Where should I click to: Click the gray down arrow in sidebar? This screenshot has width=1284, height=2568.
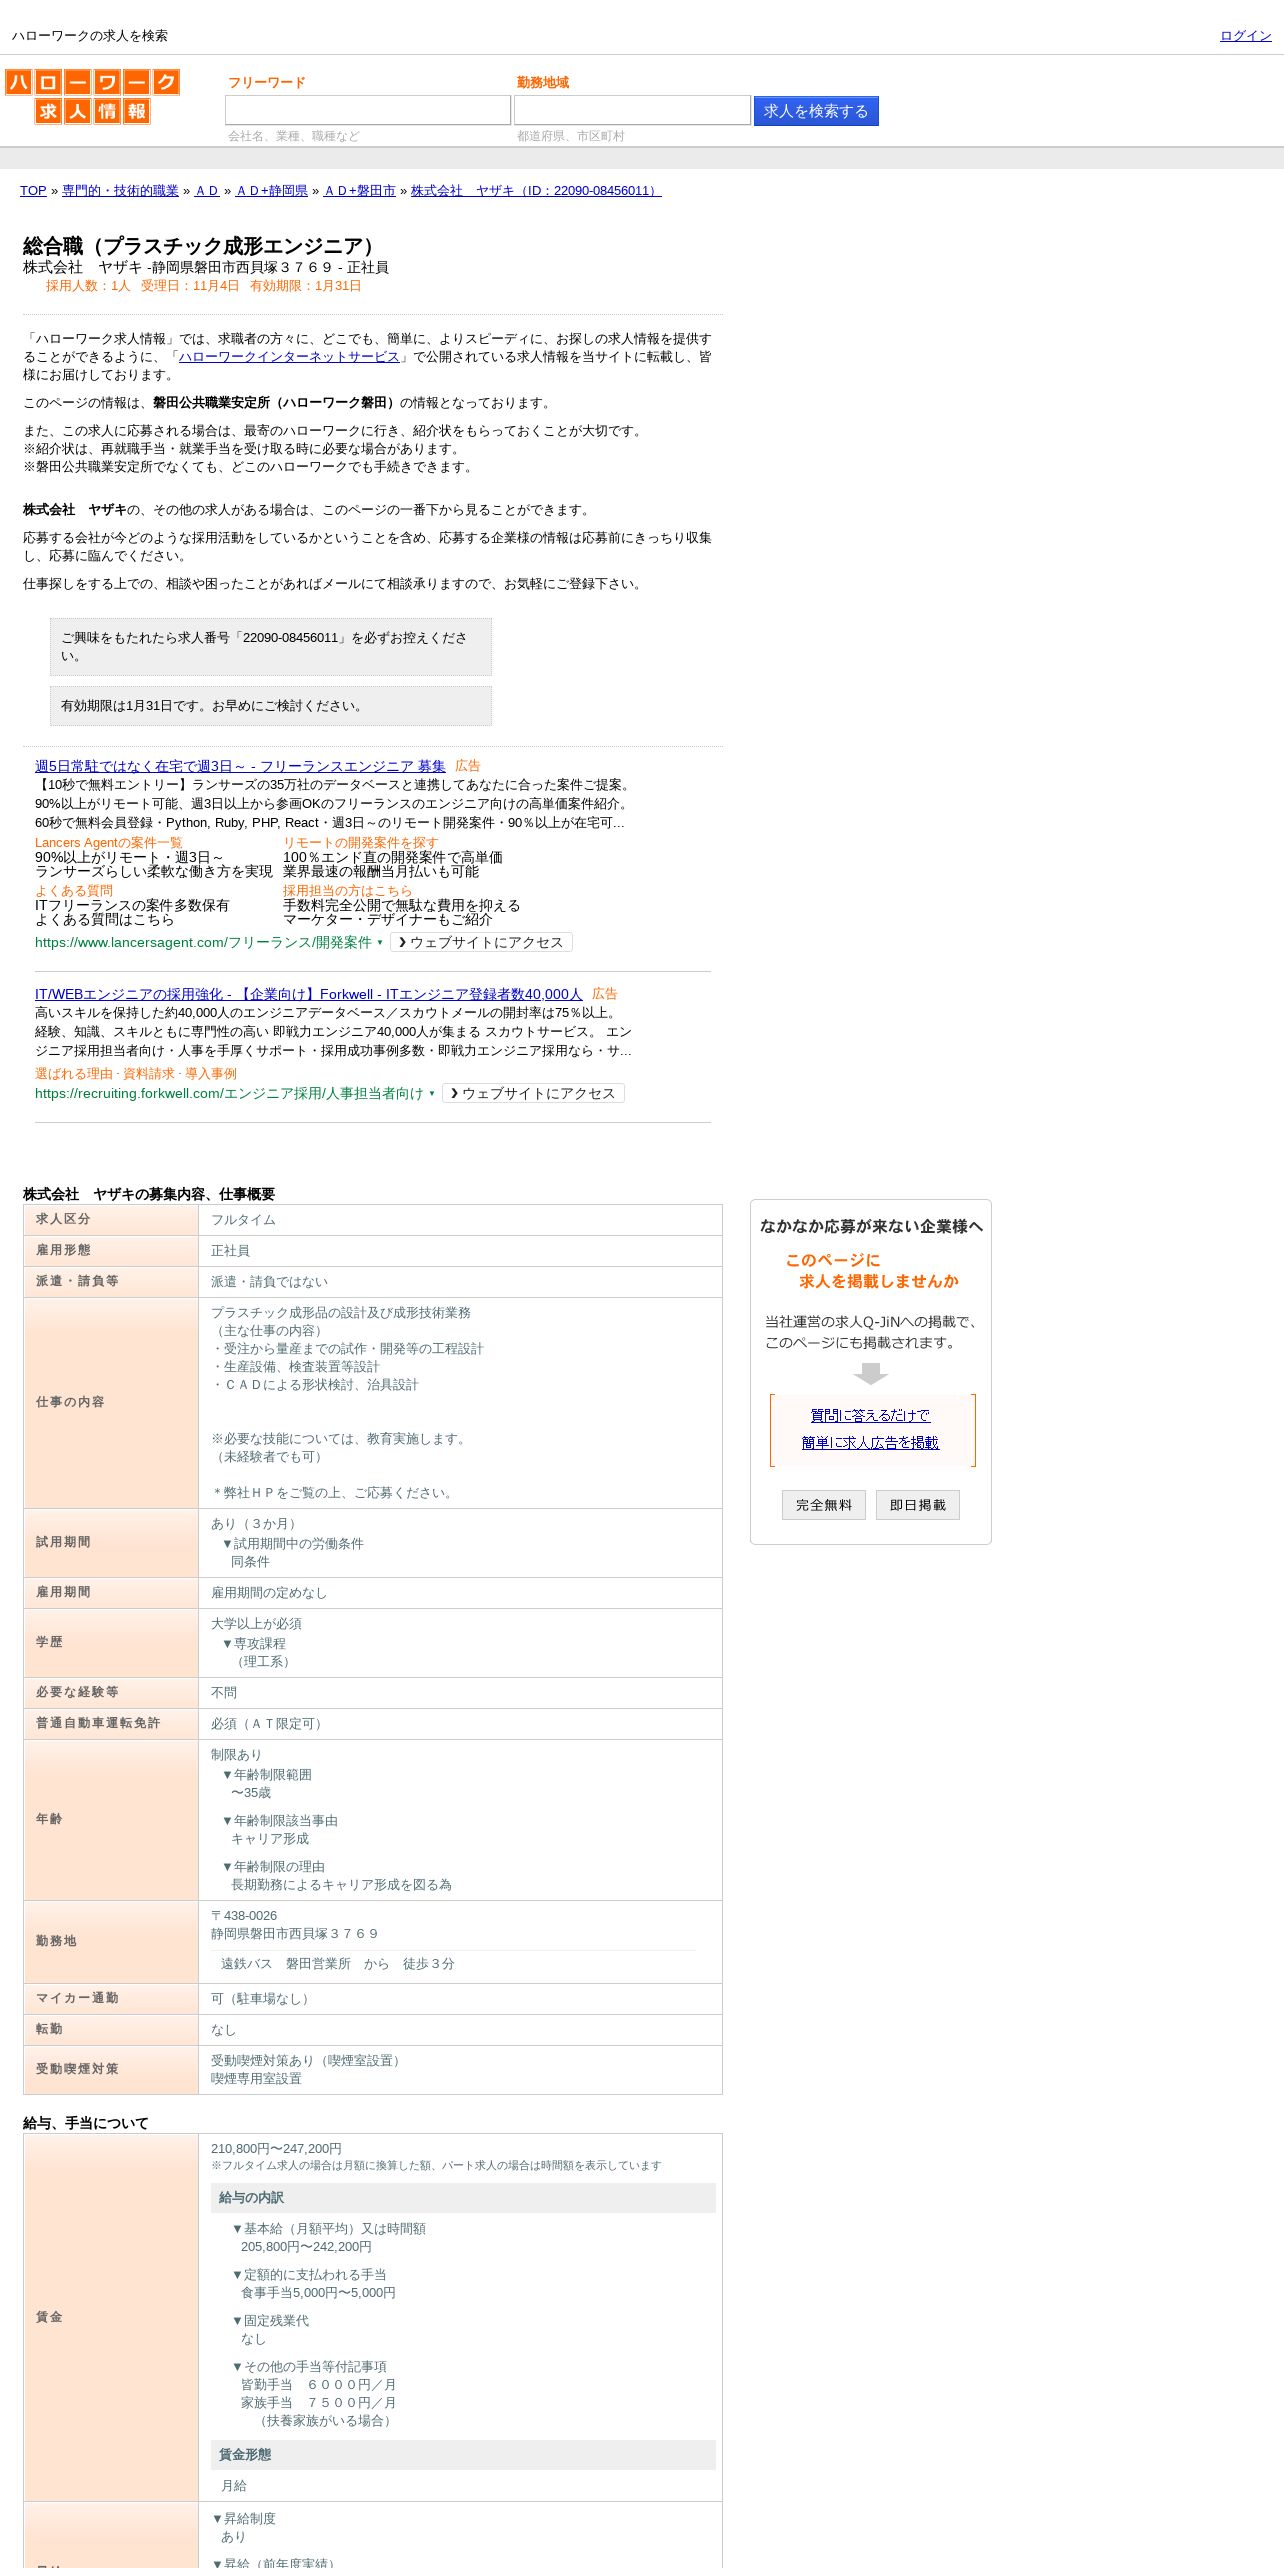coord(871,1374)
